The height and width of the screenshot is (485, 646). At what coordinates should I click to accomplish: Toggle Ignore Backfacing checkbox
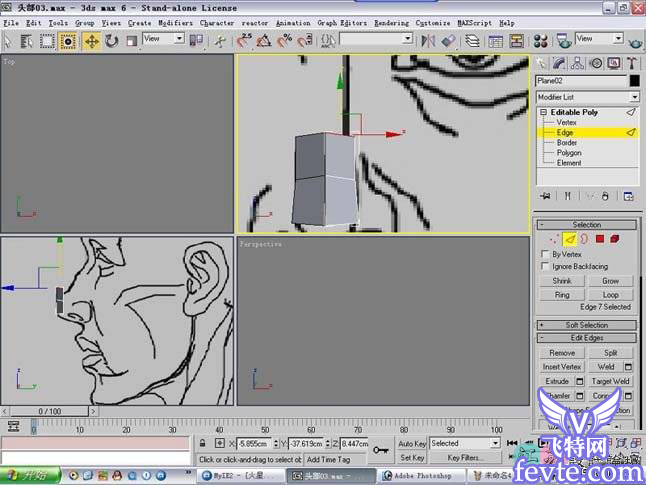[545, 267]
